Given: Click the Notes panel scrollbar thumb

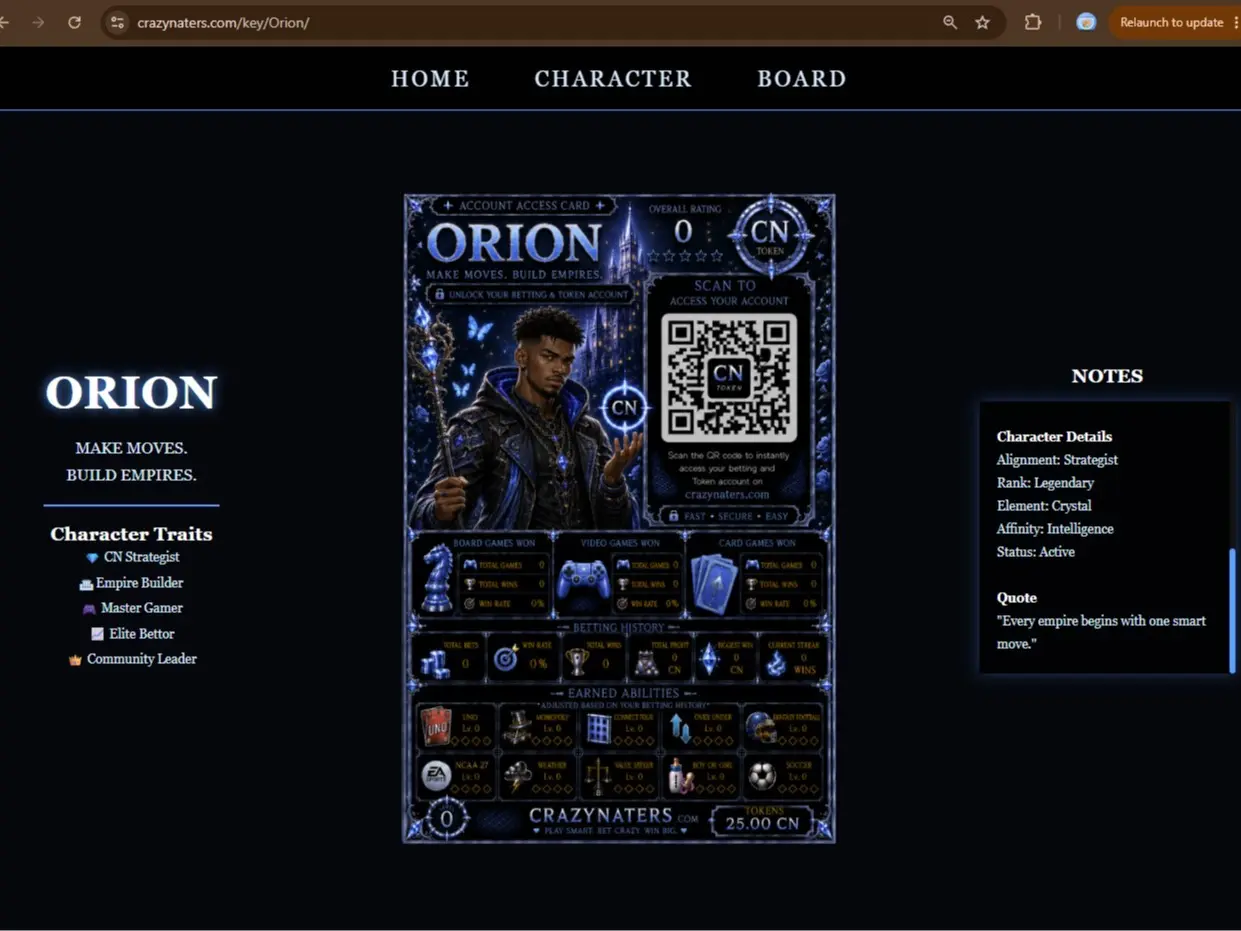Looking at the screenshot, I should coord(1232,610).
